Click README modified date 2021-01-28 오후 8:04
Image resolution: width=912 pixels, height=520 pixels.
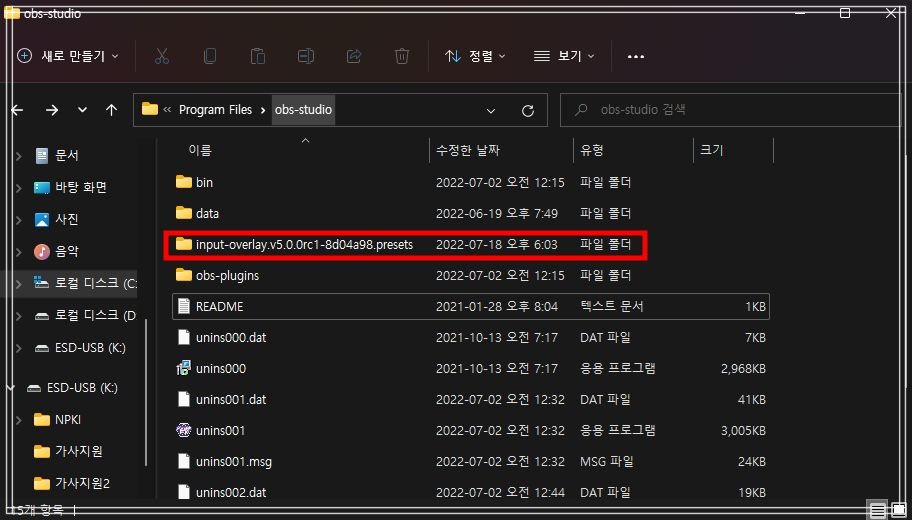[497, 307]
